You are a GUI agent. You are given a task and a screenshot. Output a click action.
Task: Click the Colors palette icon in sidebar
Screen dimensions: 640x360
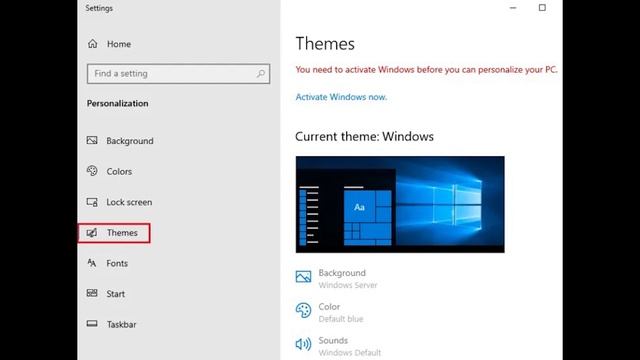[x=92, y=171]
